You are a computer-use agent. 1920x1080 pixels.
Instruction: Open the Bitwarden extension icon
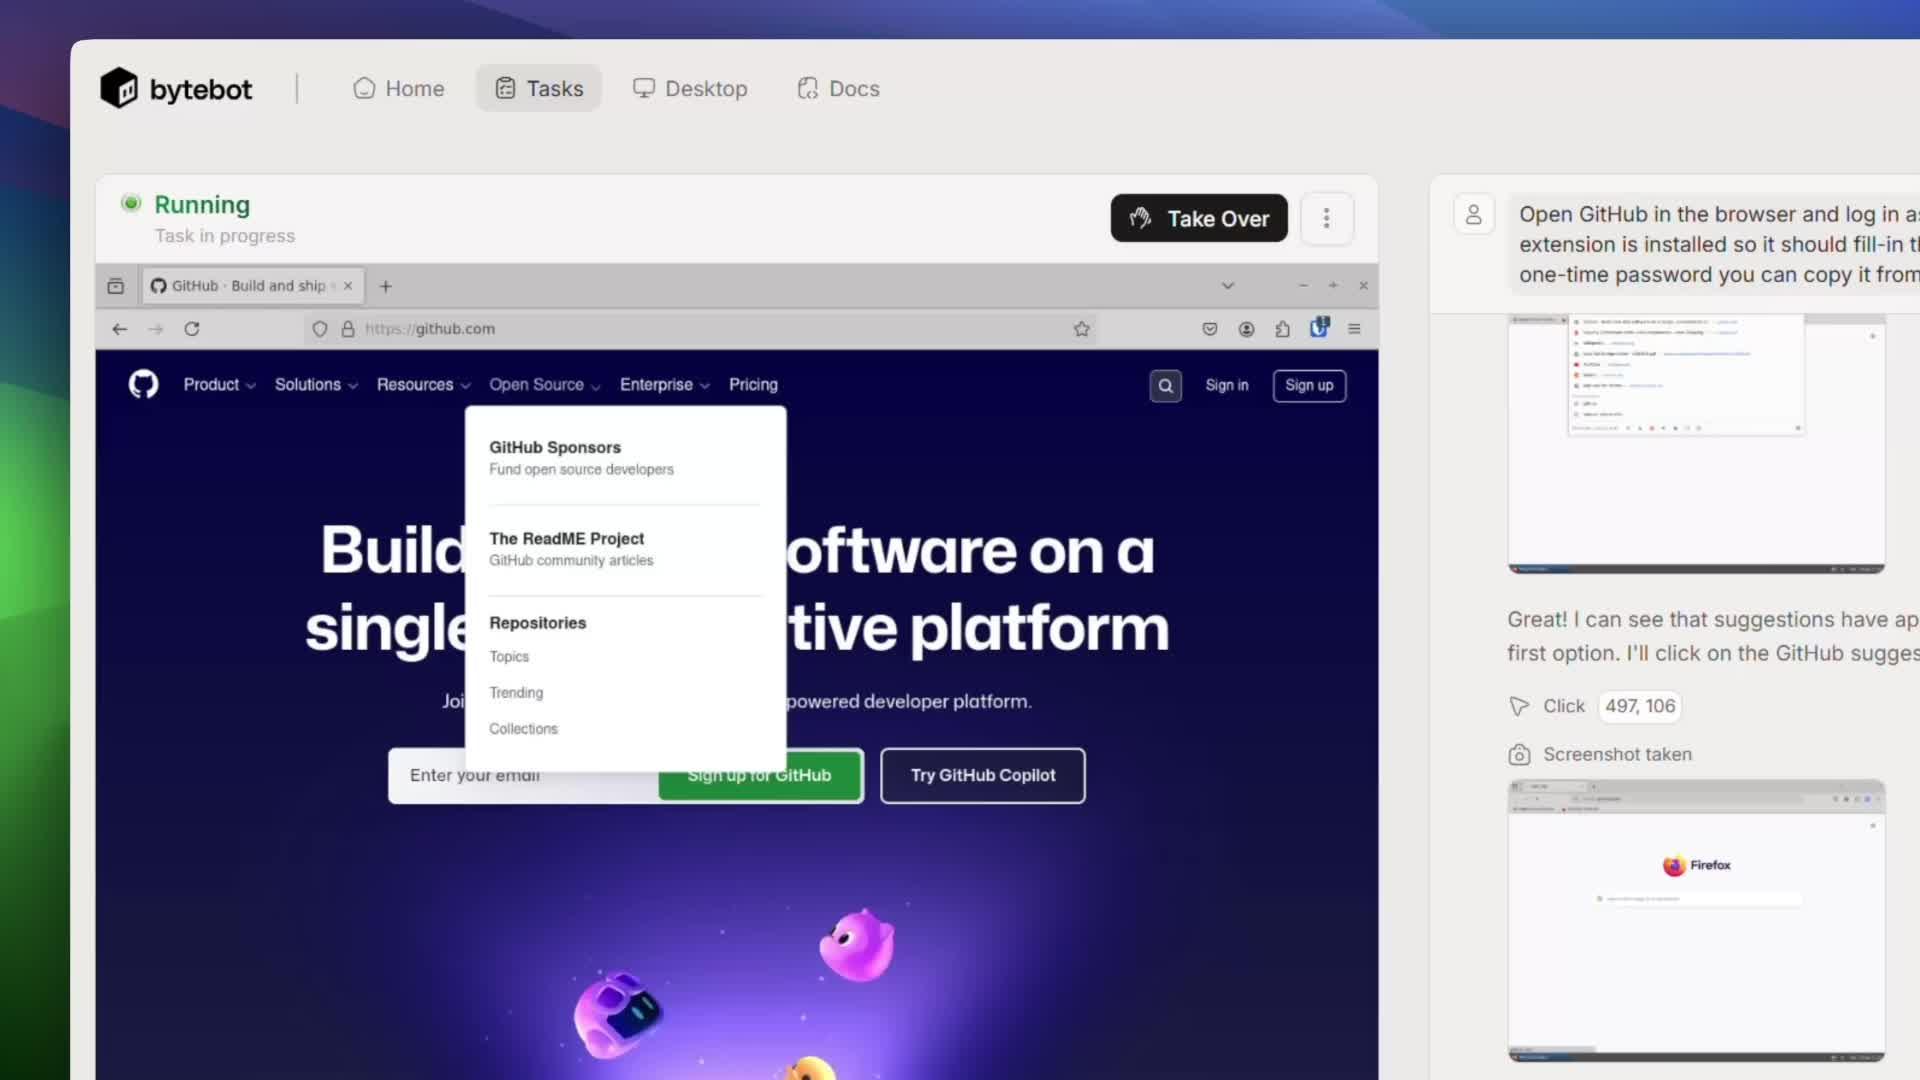1319,328
